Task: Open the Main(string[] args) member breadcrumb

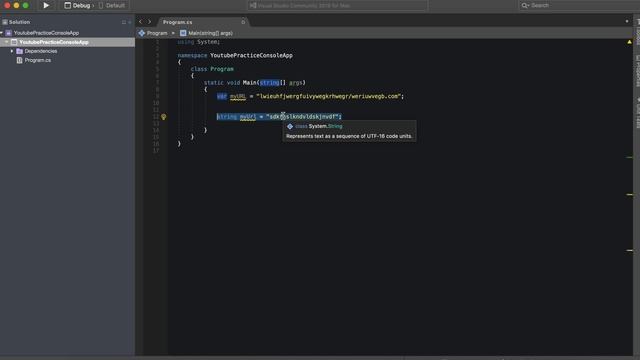Action: click(210, 33)
